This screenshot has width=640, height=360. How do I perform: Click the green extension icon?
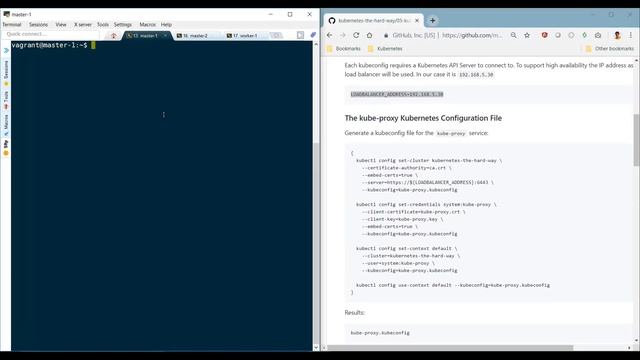coord(584,36)
